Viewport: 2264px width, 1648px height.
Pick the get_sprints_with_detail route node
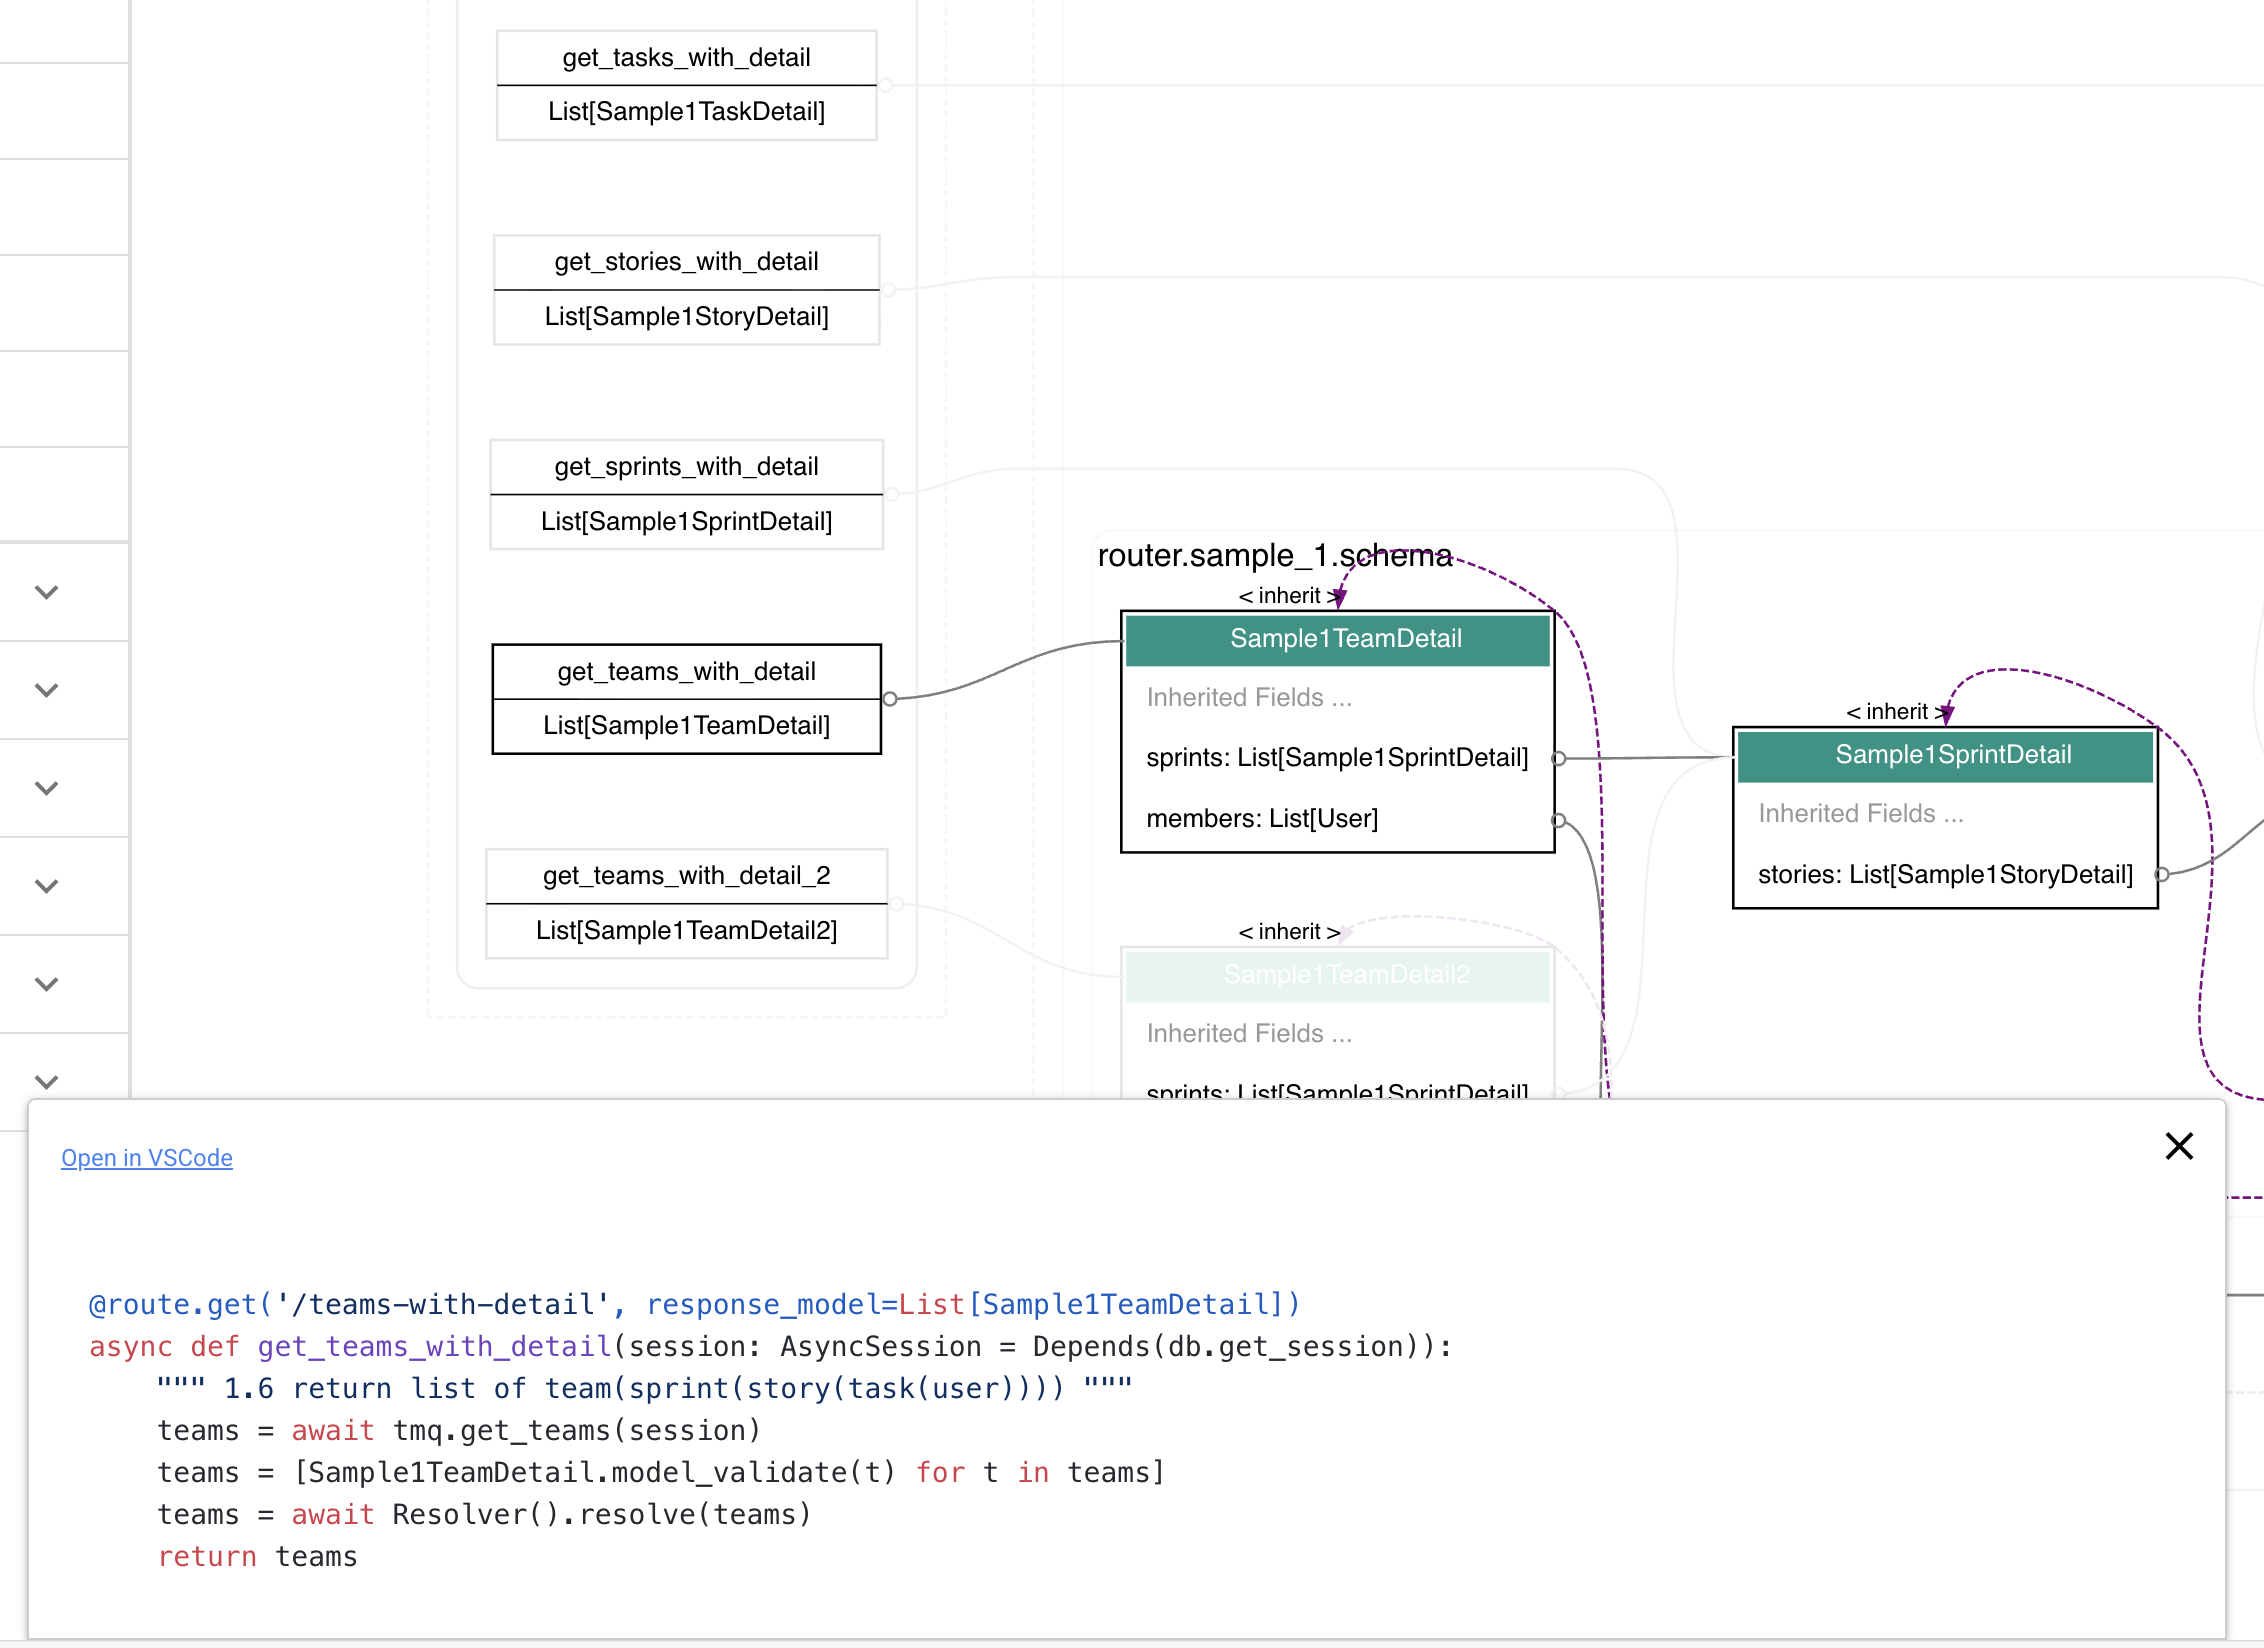686,467
